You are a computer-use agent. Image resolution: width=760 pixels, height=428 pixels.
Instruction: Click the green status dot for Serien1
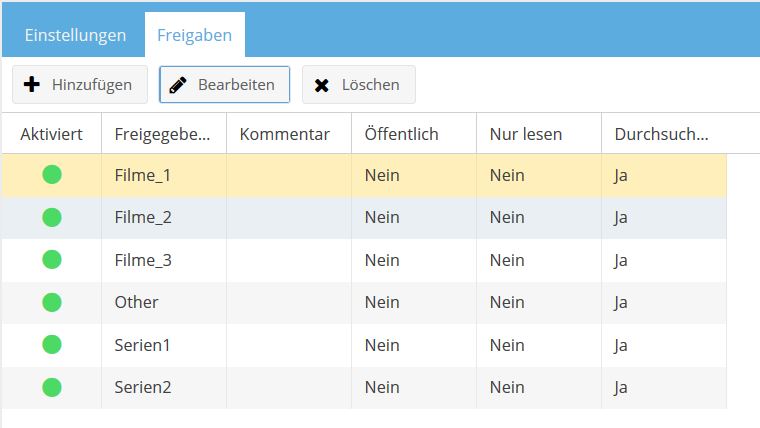(x=52, y=345)
